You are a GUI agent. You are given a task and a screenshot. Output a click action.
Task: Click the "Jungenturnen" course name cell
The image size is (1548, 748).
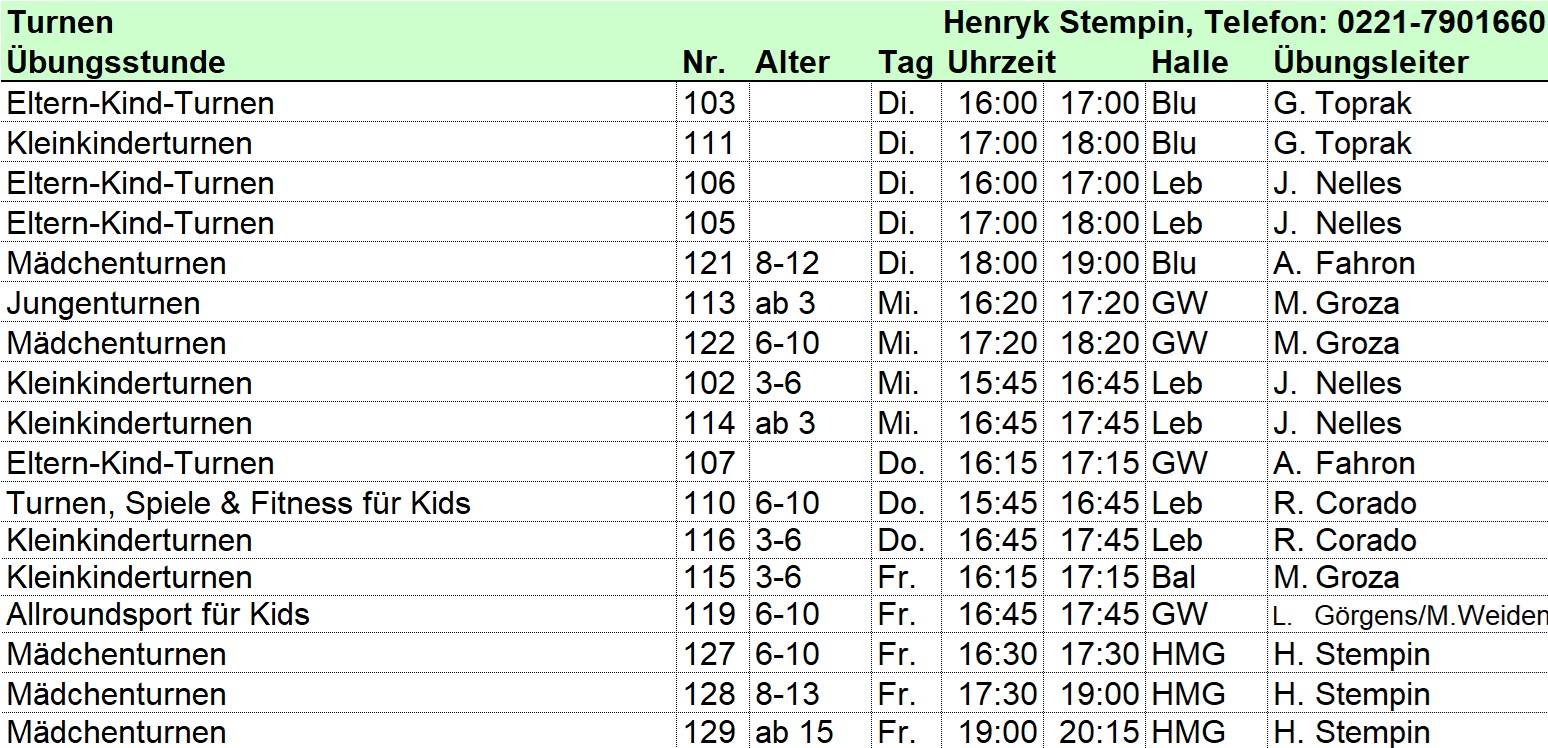point(104,303)
